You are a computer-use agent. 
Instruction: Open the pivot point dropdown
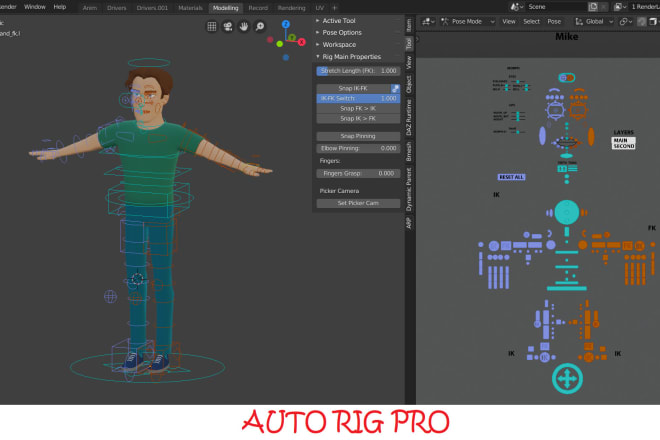pyautogui.click(x=626, y=21)
